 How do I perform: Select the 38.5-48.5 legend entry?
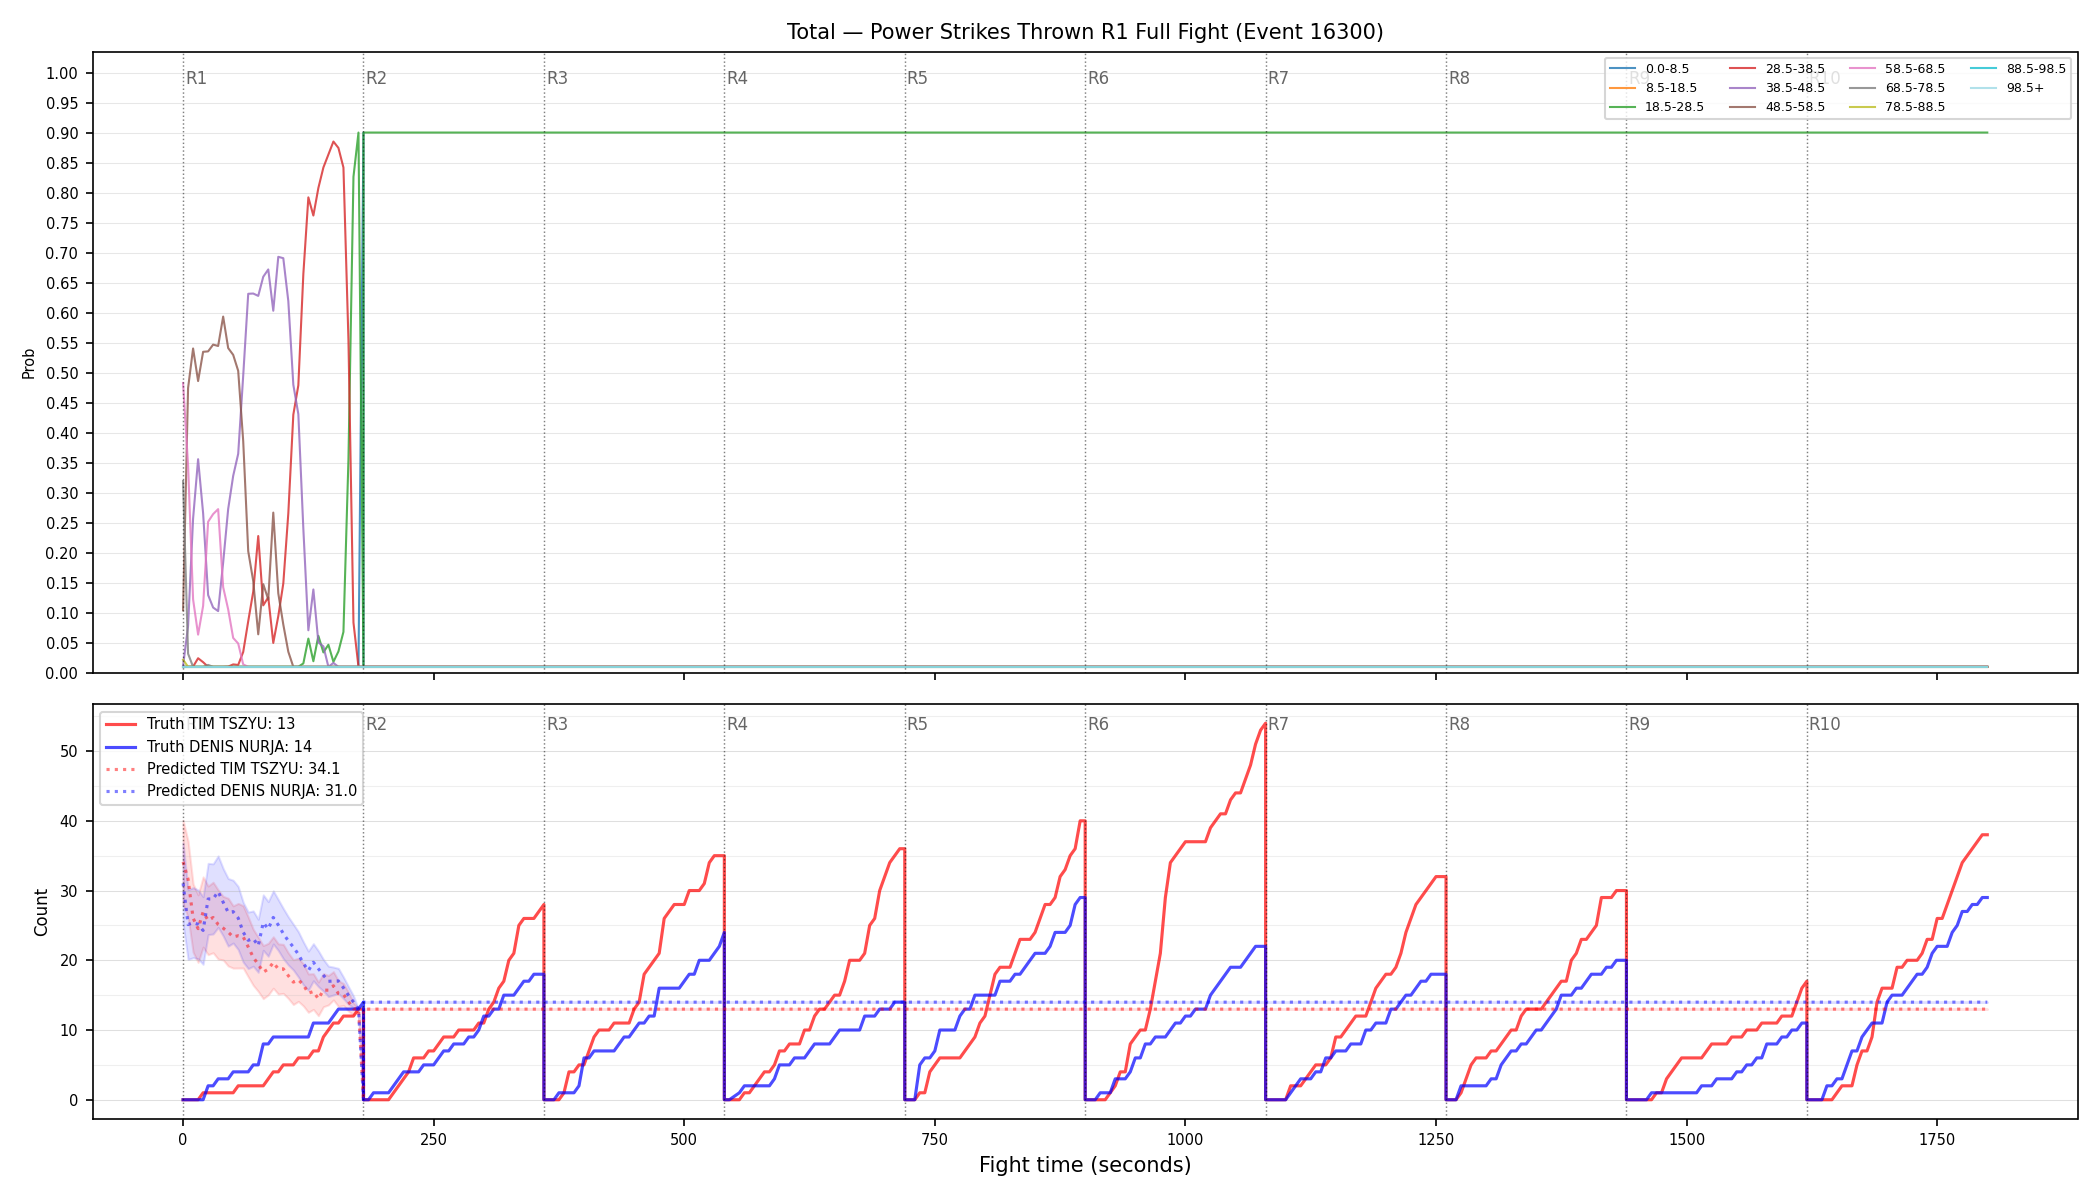coord(1777,88)
